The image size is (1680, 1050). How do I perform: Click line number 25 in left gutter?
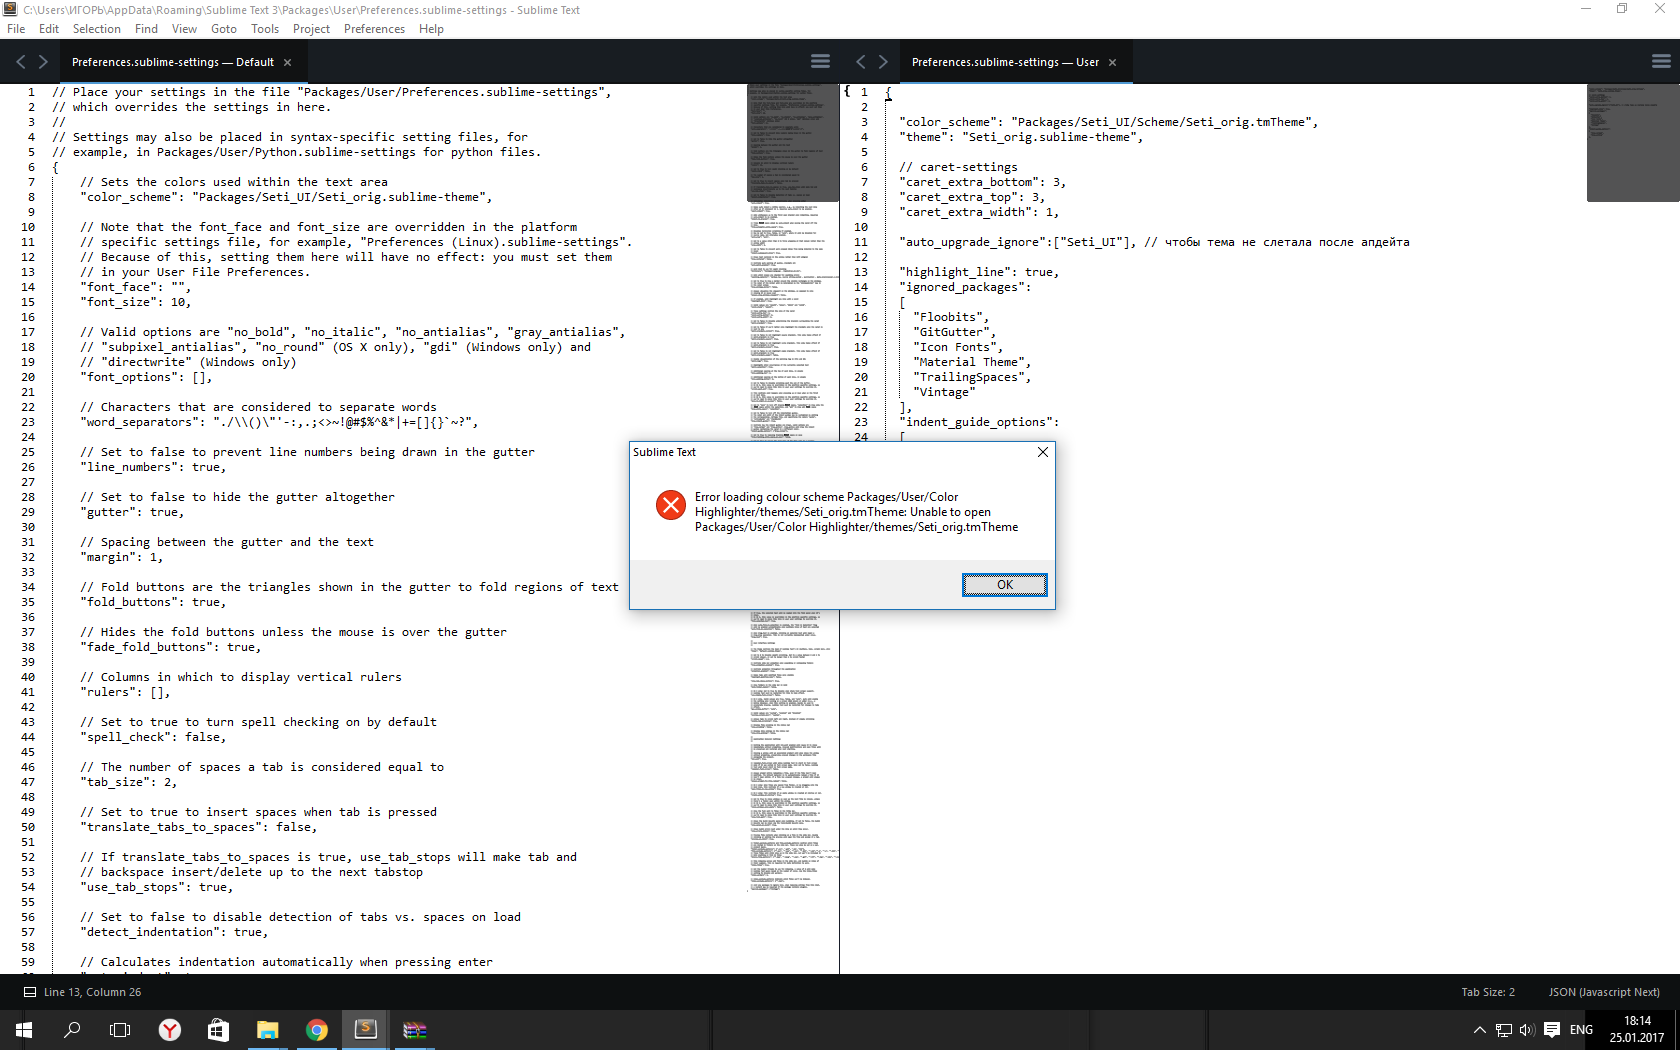(28, 452)
